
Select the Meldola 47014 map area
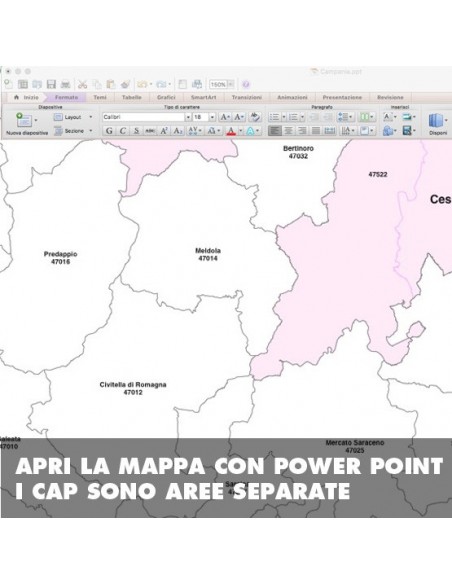click(208, 254)
